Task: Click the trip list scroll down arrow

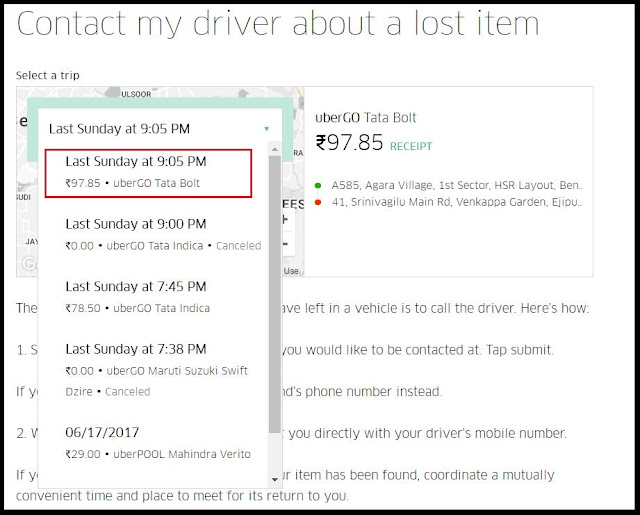Action: coord(275,479)
